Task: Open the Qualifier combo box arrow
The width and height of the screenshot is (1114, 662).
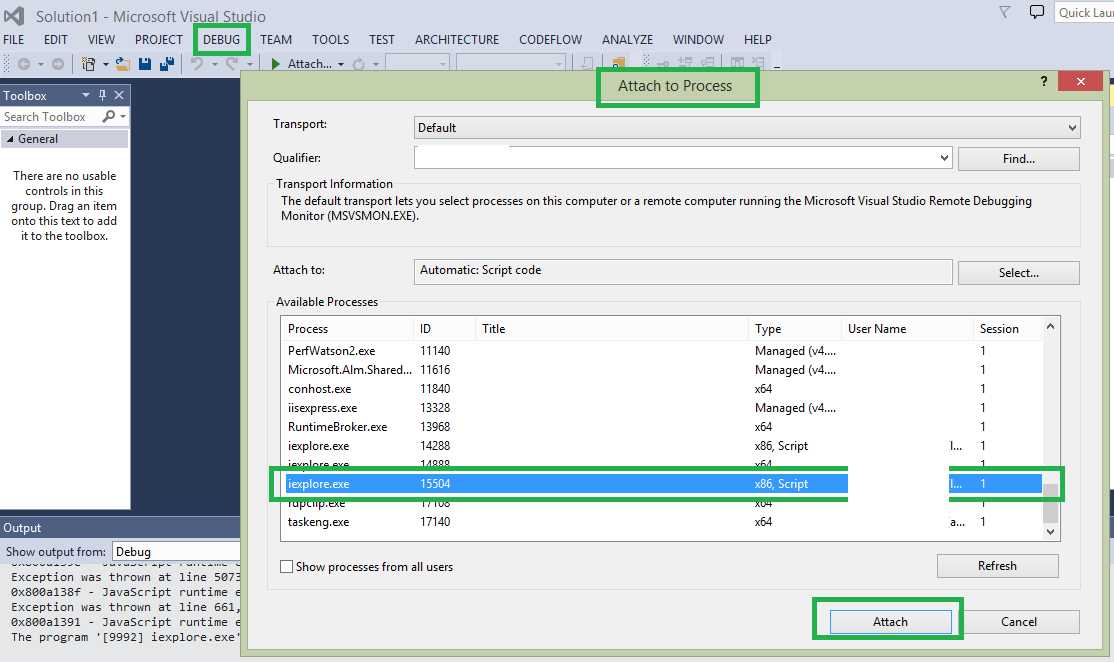Action: pos(943,158)
